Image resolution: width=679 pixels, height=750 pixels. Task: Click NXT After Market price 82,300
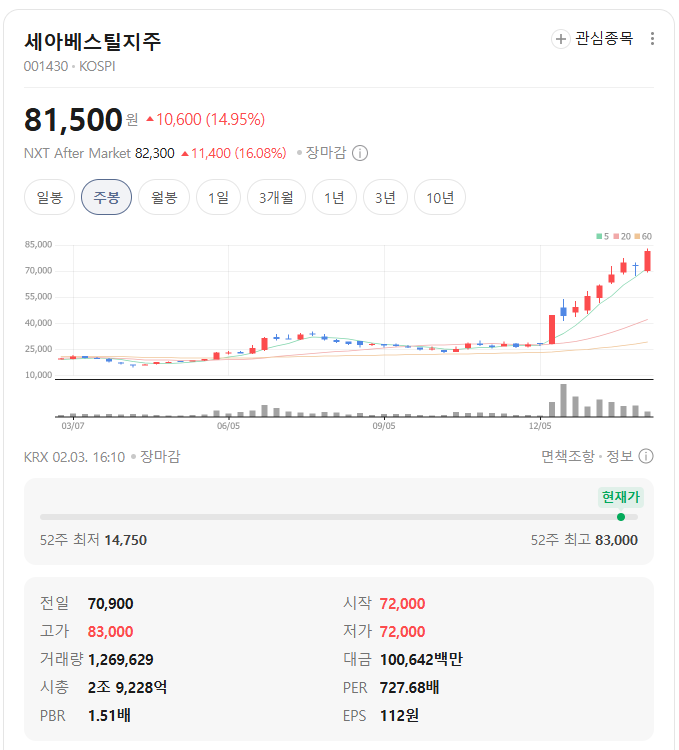[154, 153]
